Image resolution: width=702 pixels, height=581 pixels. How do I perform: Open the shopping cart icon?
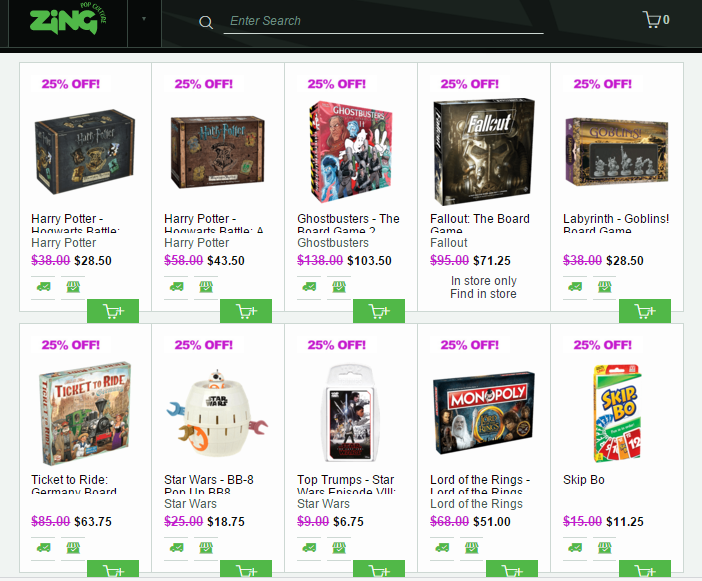pyautogui.click(x=656, y=20)
